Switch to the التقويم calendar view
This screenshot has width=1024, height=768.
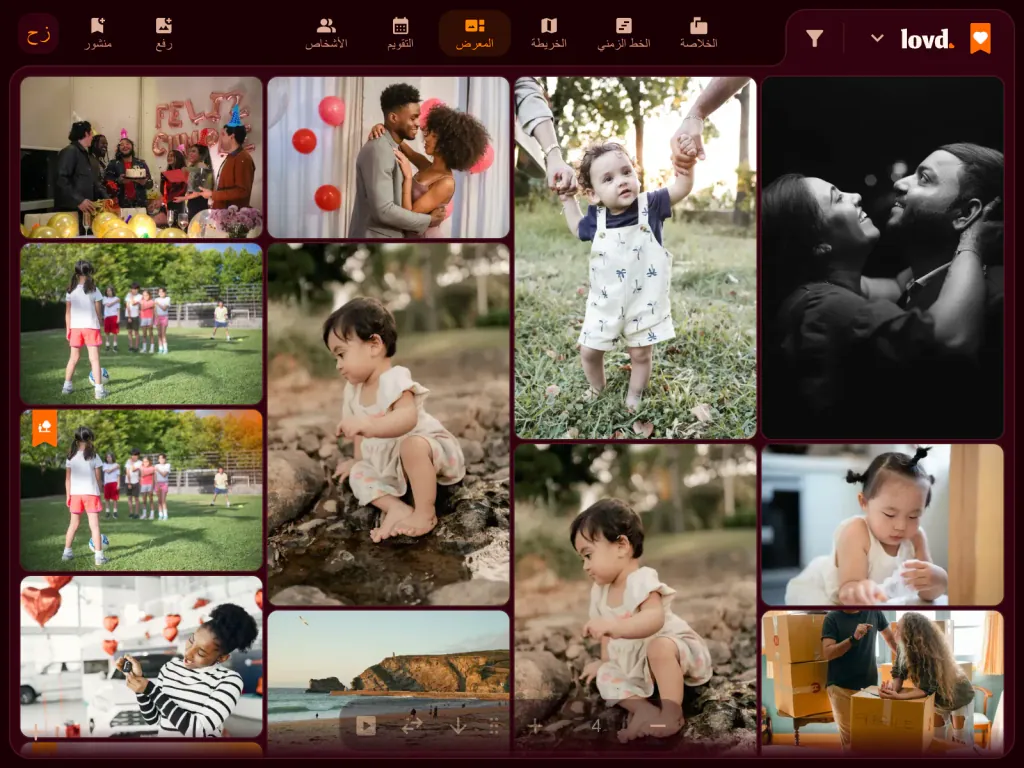click(400, 33)
